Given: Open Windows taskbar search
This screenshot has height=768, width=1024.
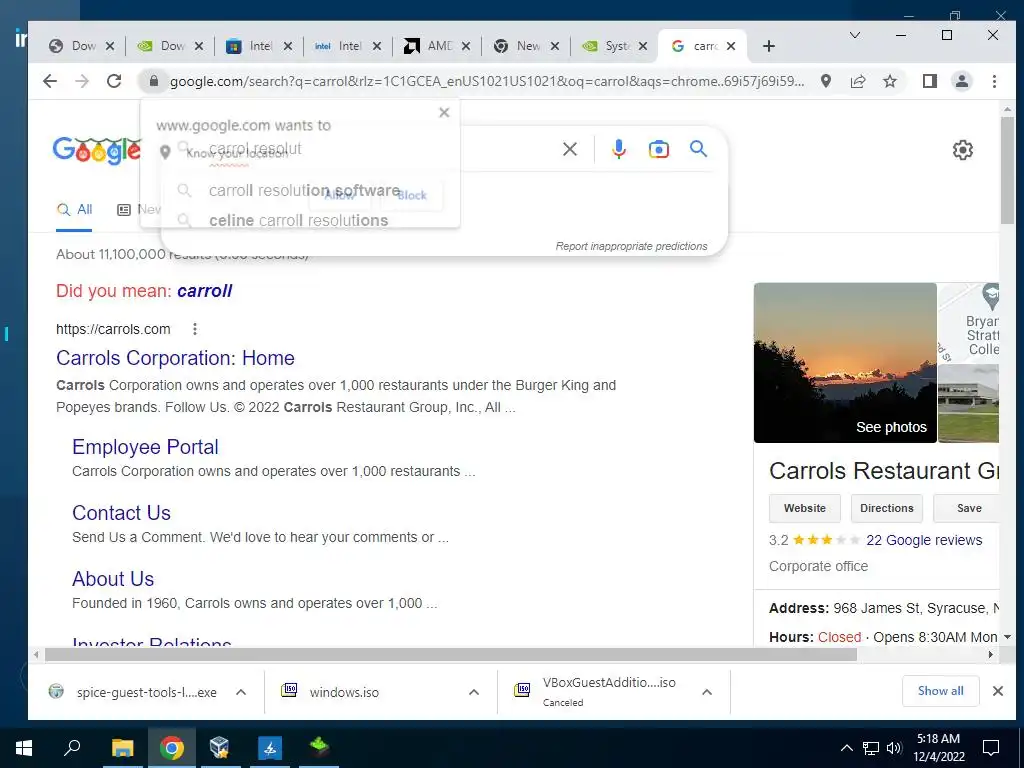Looking at the screenshot, I should click(x=72, y=748).
